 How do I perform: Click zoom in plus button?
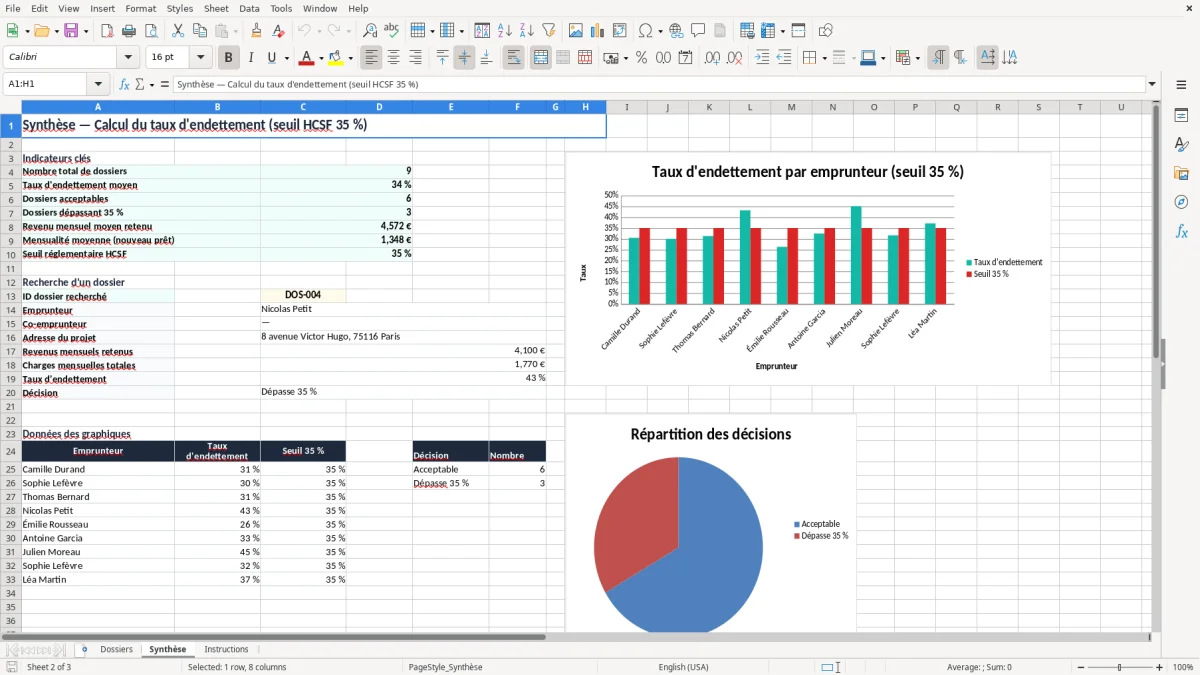pyautogui.click(x=1159, y=667)
